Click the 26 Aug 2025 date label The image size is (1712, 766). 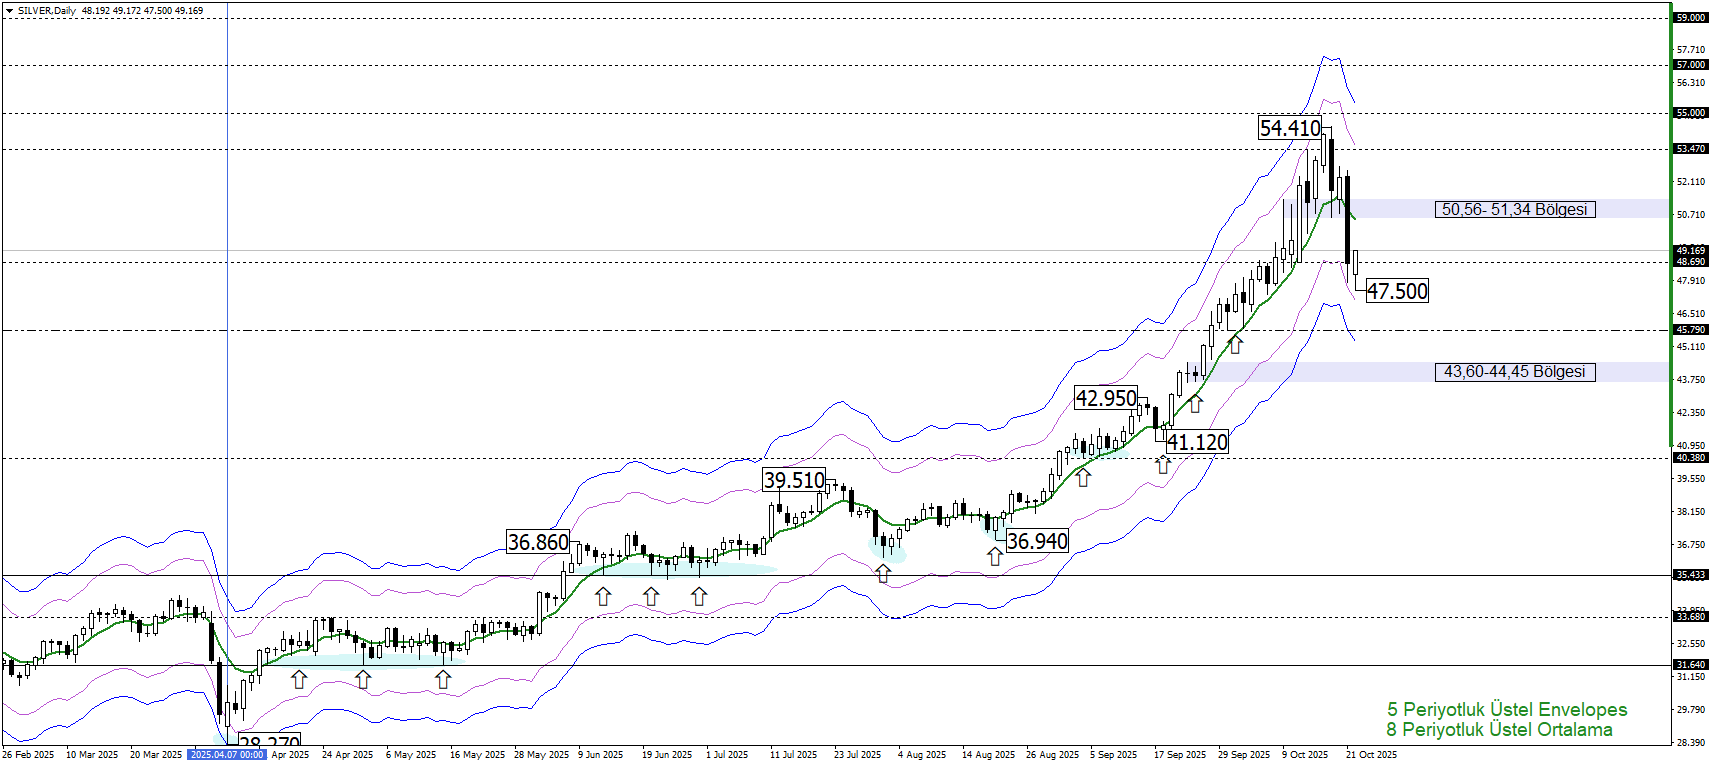click(1052, 755)
